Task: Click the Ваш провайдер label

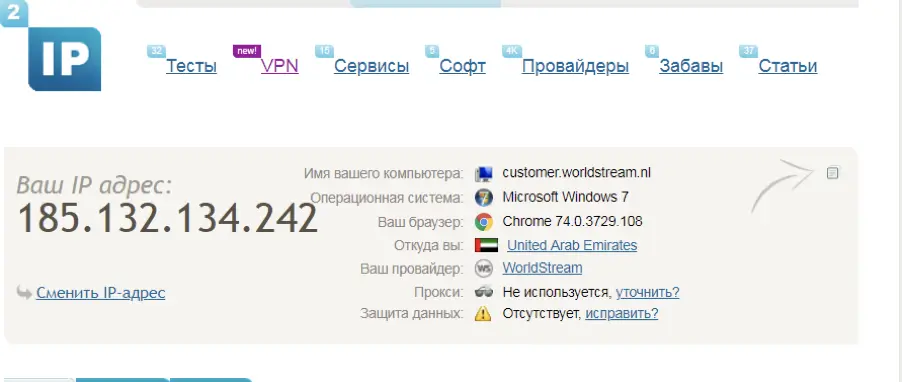Action: pyautogui.click(x=412, y=269)
